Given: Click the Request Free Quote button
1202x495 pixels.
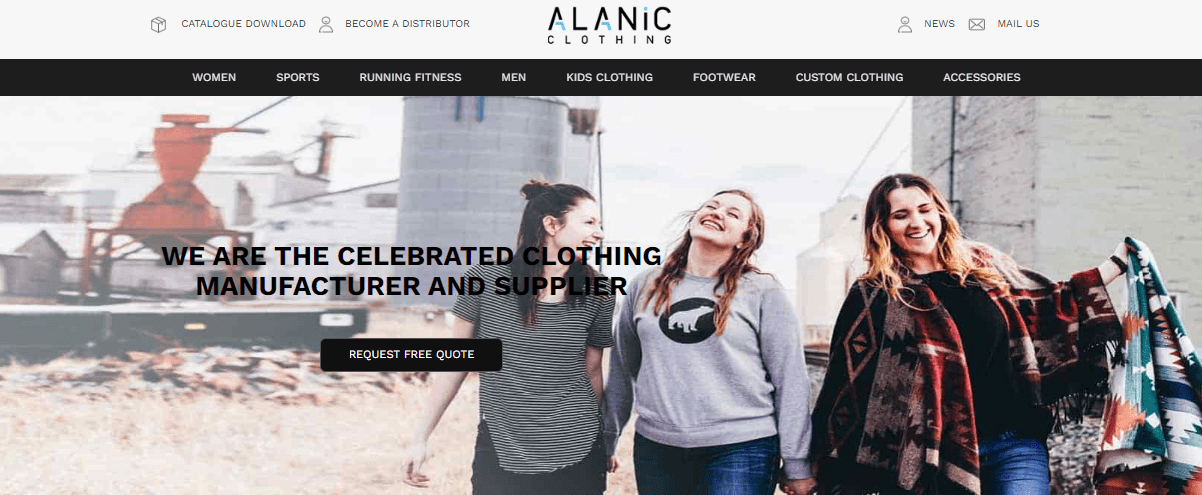Looking at the screenshot, I should coord(411,355).
